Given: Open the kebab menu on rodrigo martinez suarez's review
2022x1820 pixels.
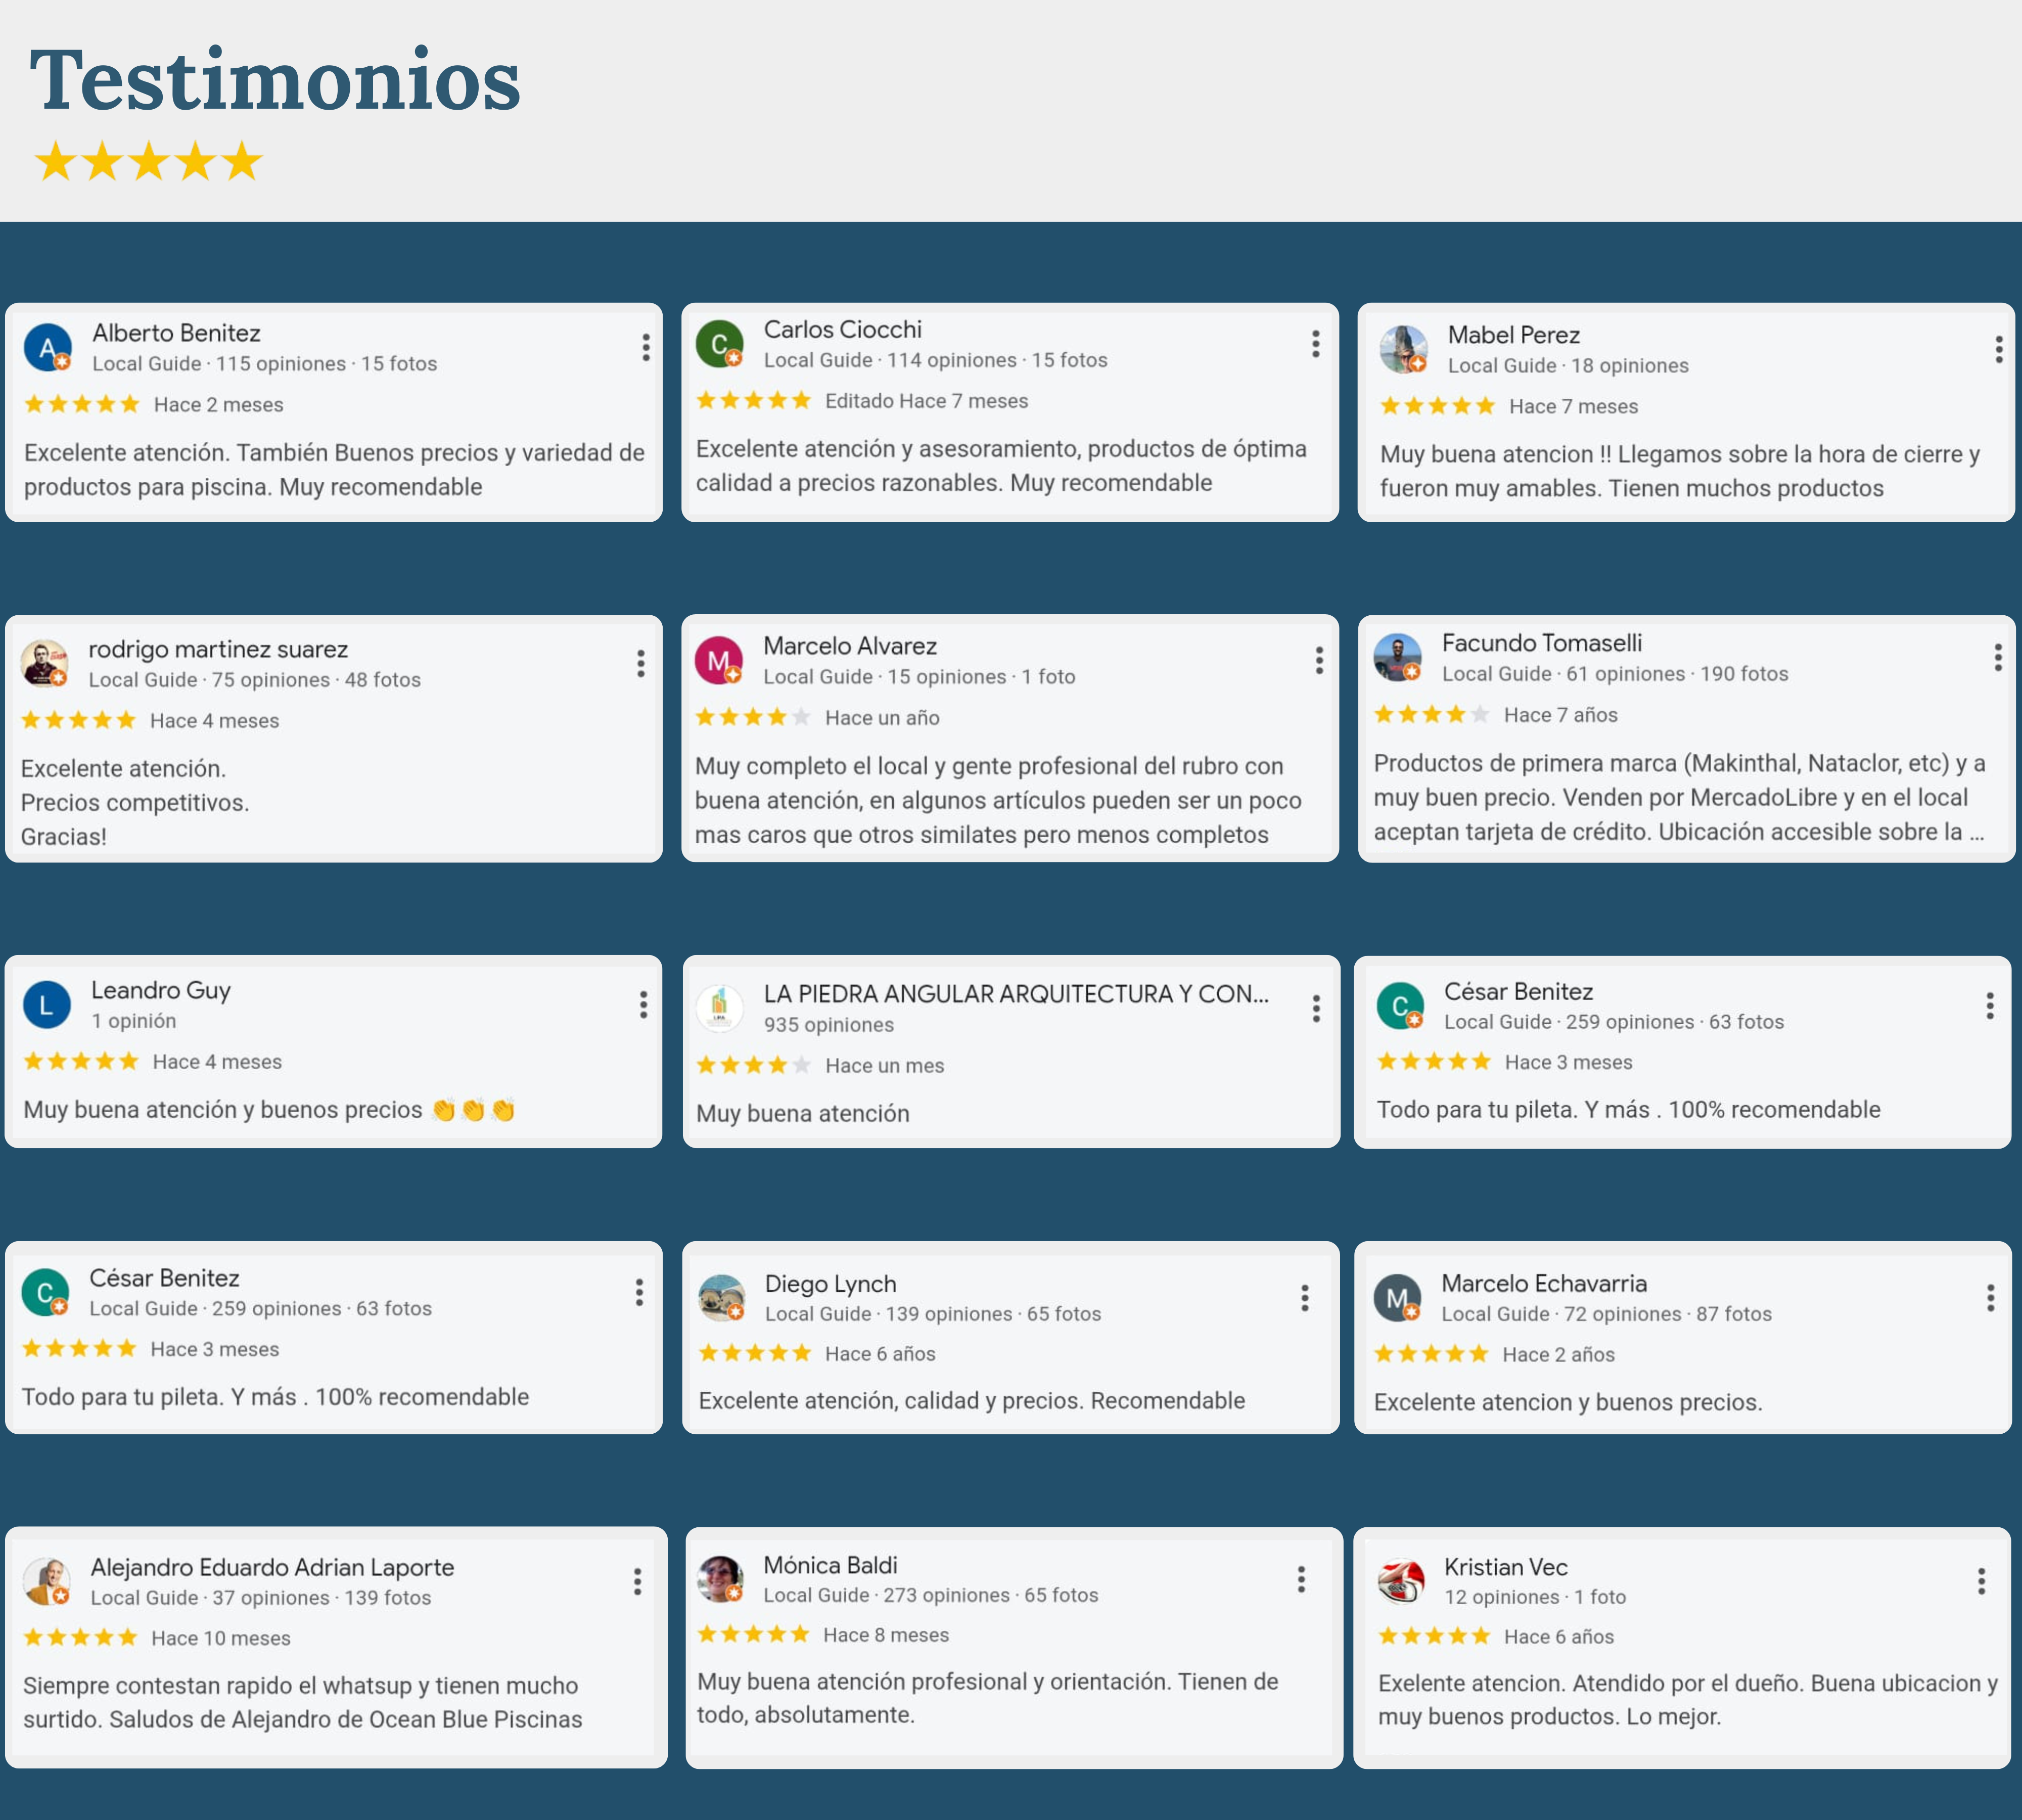Looking at the screenshot, I should [x=641, y=663].
